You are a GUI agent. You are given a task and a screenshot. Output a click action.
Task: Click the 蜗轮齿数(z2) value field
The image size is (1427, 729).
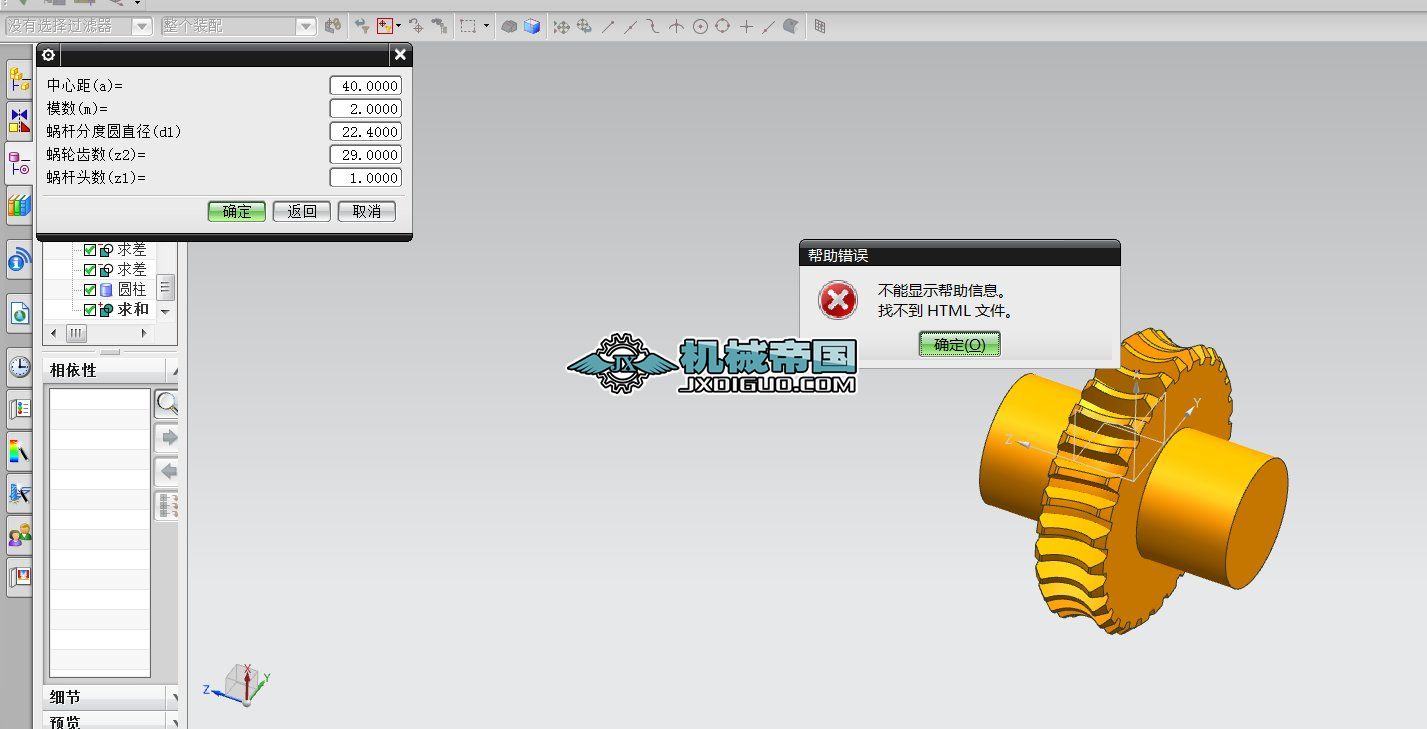click(366, 155)
